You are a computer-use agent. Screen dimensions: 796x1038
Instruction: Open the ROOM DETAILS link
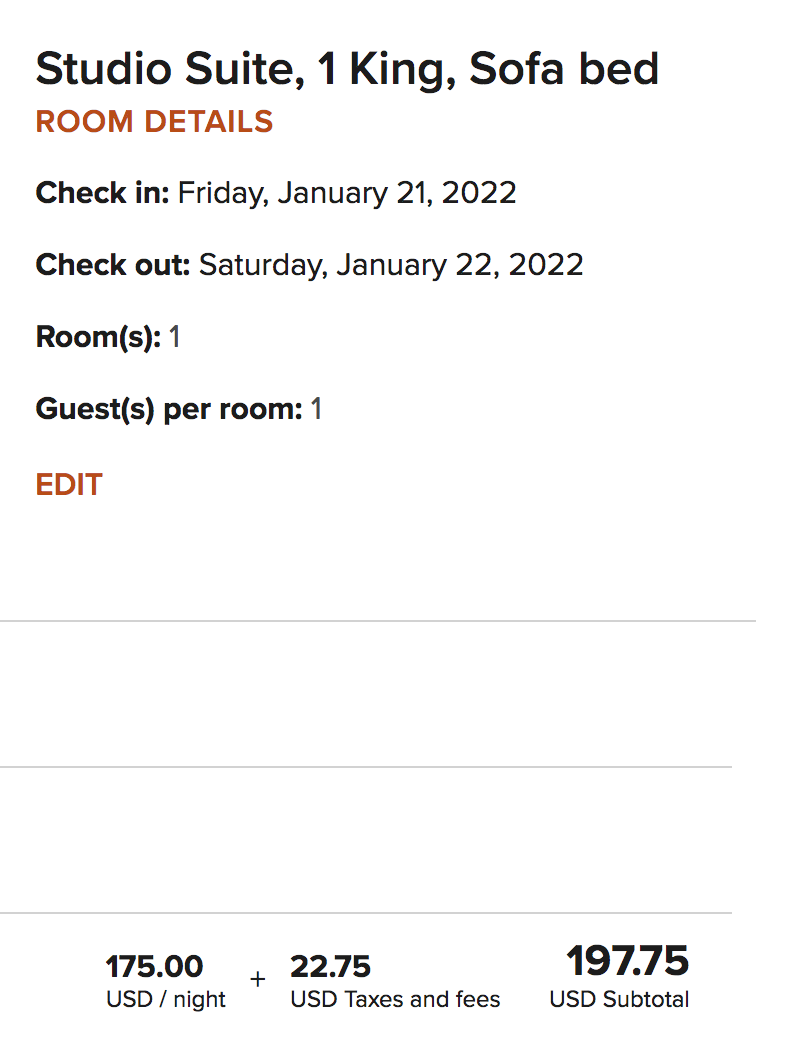(154, 122)
